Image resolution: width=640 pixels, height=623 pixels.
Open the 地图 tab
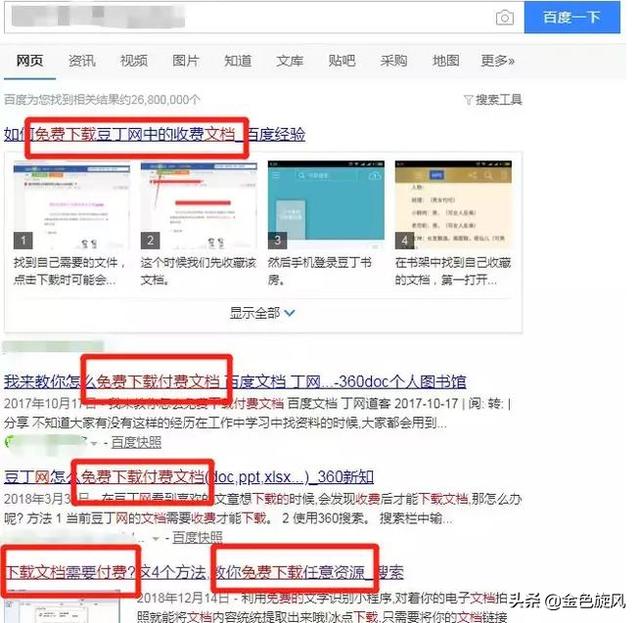[x=446, y=61]
